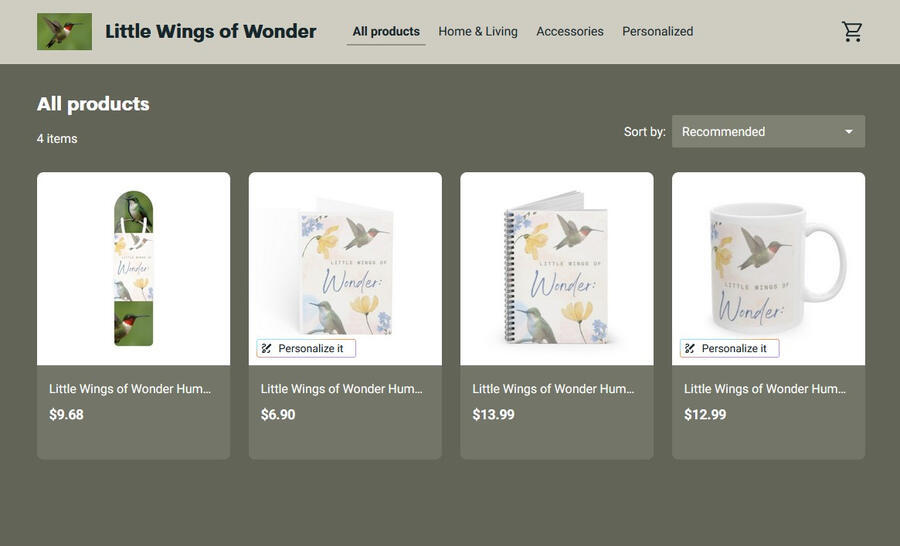Select the $6.90 price label

[278, 415]
